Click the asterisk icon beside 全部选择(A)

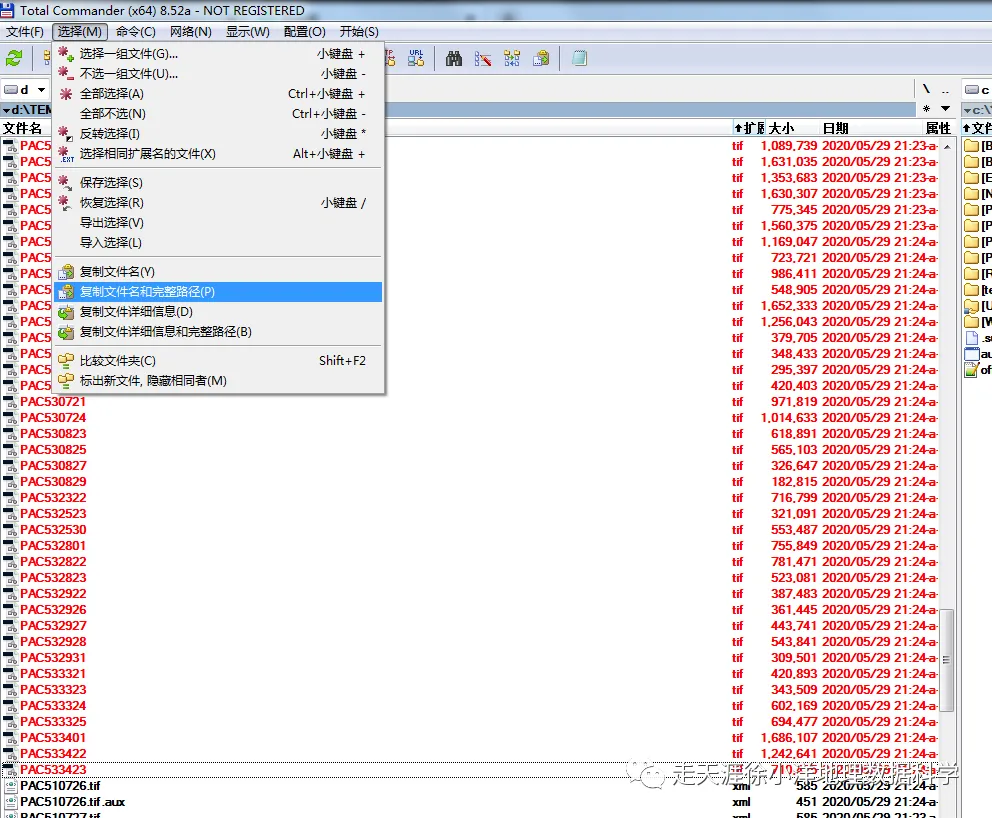coord(66,94)
